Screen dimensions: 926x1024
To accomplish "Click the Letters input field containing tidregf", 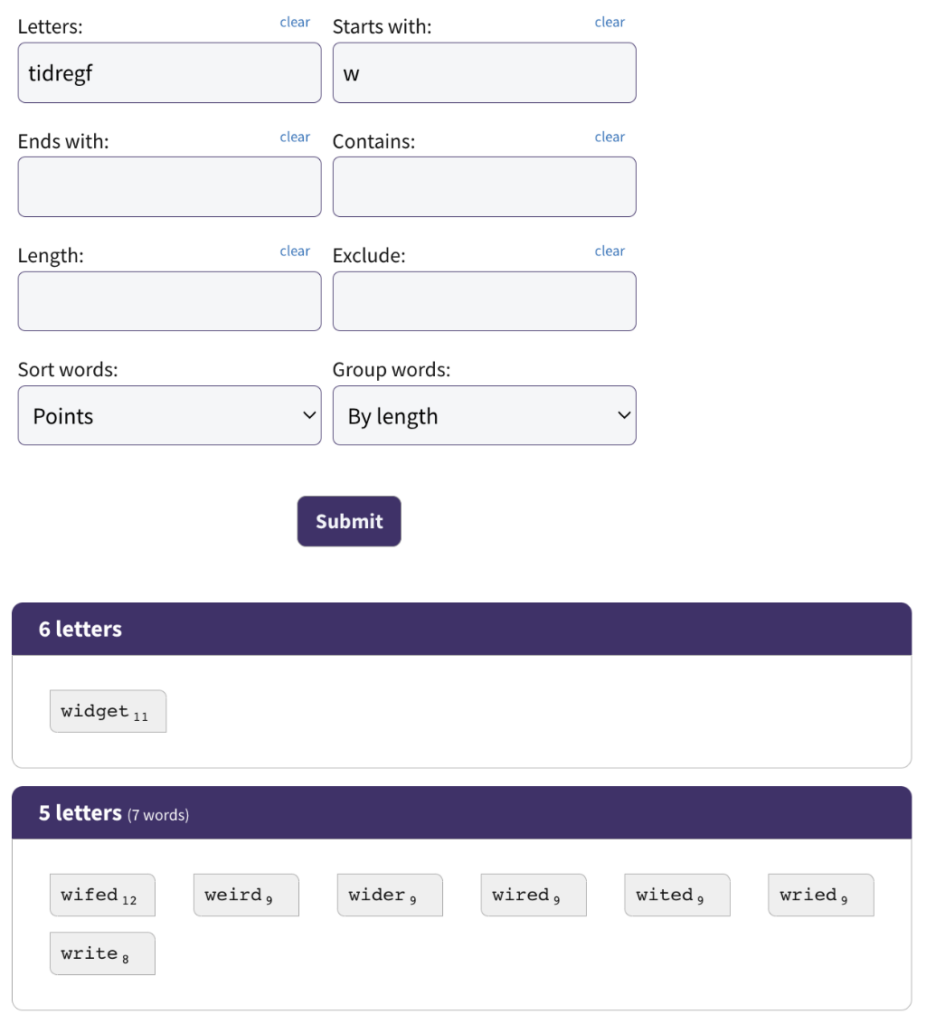I will 169,72.
